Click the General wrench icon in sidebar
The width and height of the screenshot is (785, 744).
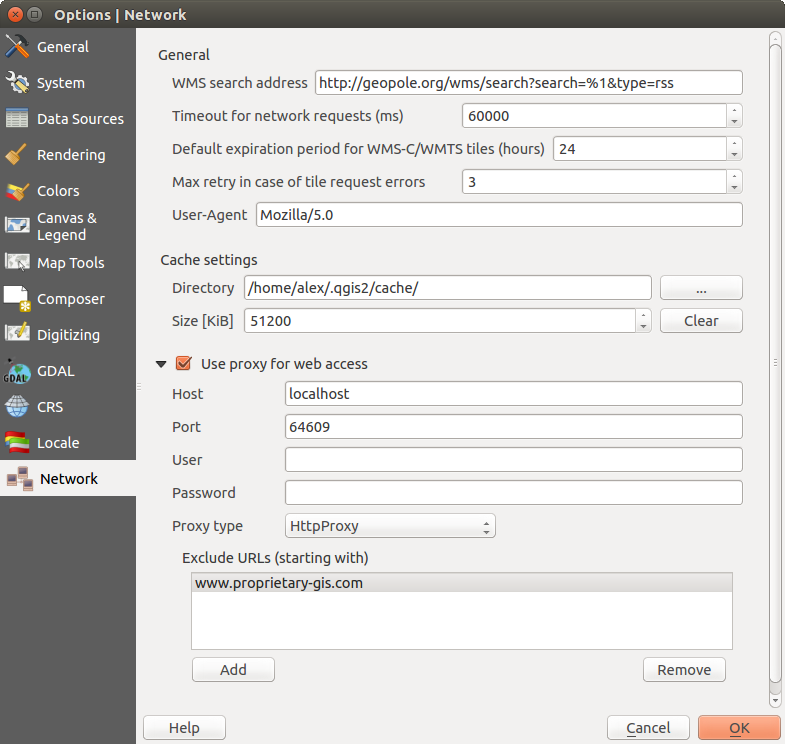[17, 47]
